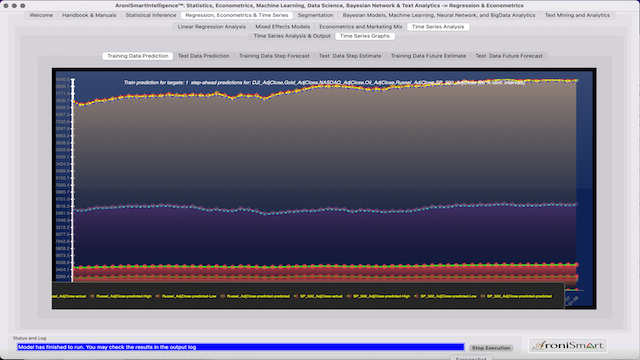Open Test Data Step Estimate graph
Screen dimensions: 640x360
click(x=350, y=56)
